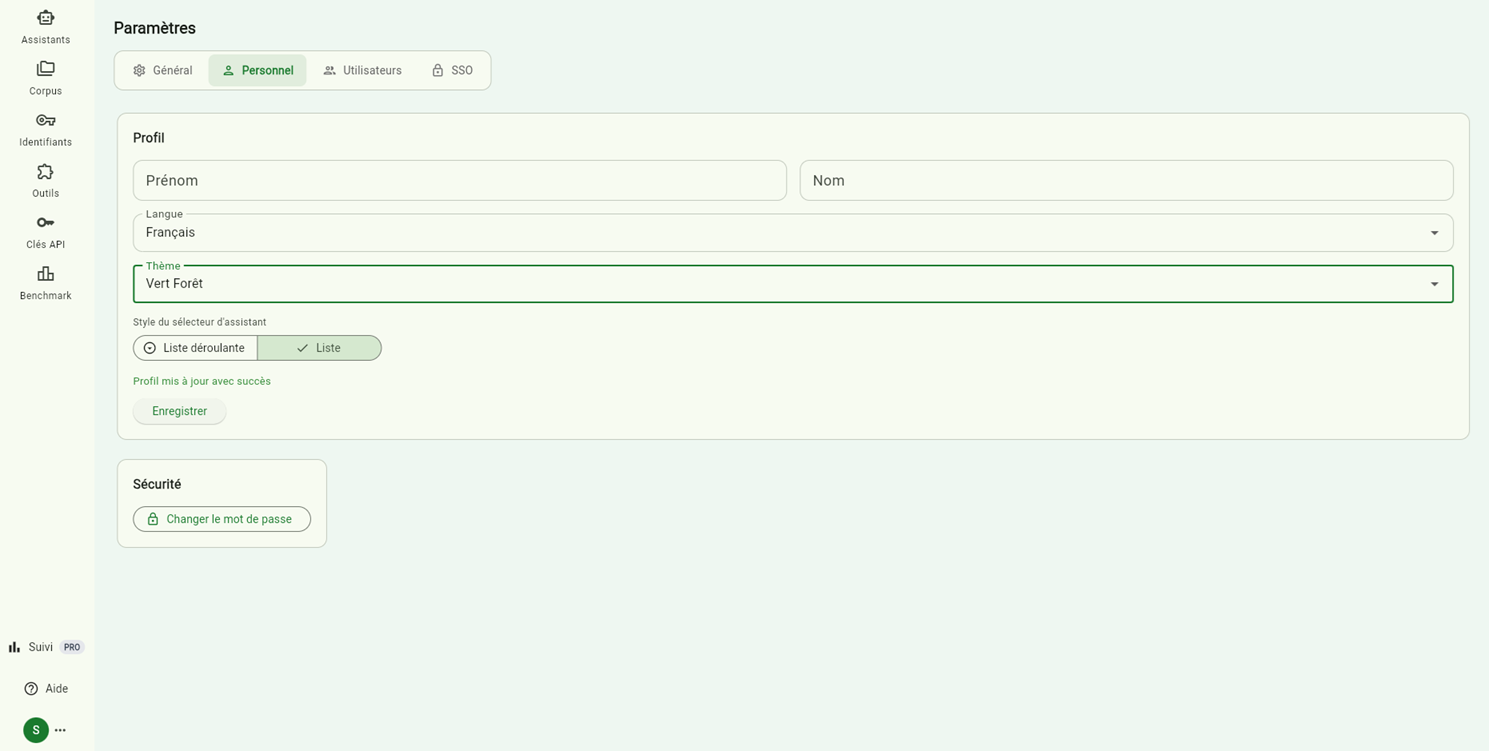Click the padlock icon of SSO tab
The height and width of the screenshot is (751, 1489).
pyautogui.click(x=437, y=70)
